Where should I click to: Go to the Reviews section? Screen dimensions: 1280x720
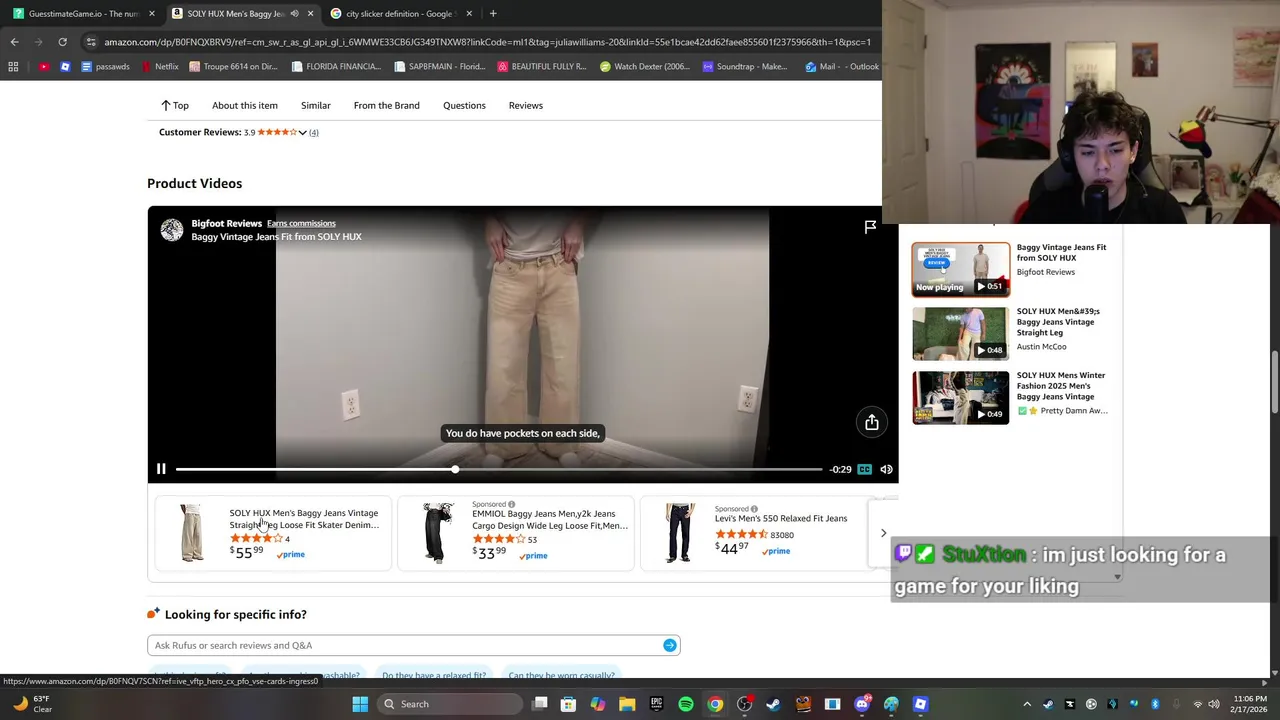(526, 105)
